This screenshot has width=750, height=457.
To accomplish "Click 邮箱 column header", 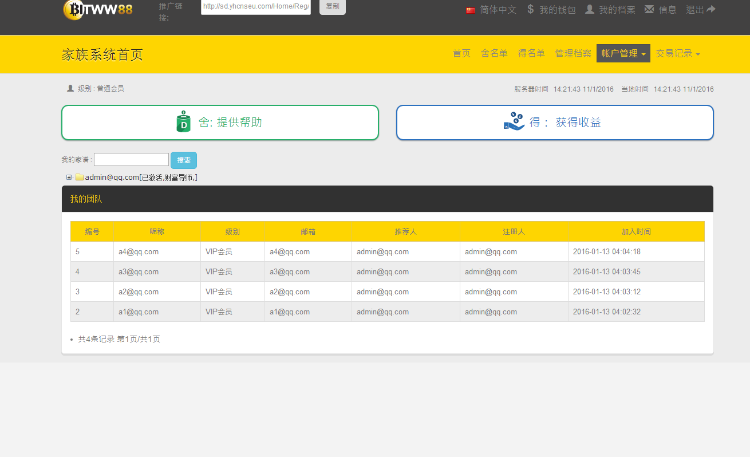I will (x=308, y=232).
